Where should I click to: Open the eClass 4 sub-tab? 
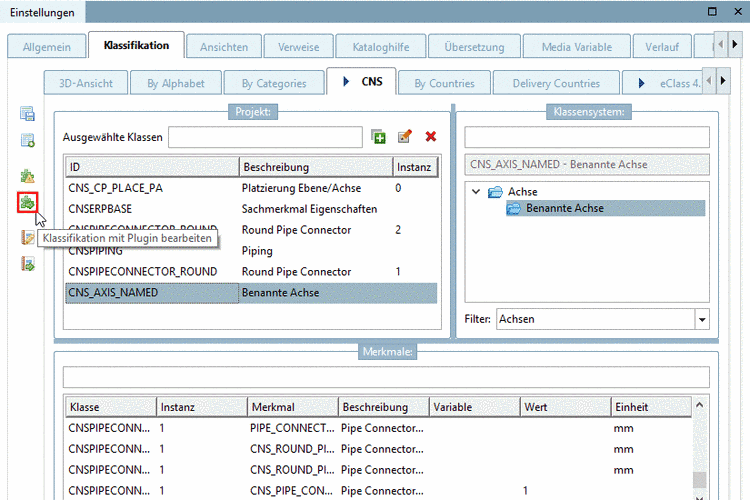coord(662,83)
